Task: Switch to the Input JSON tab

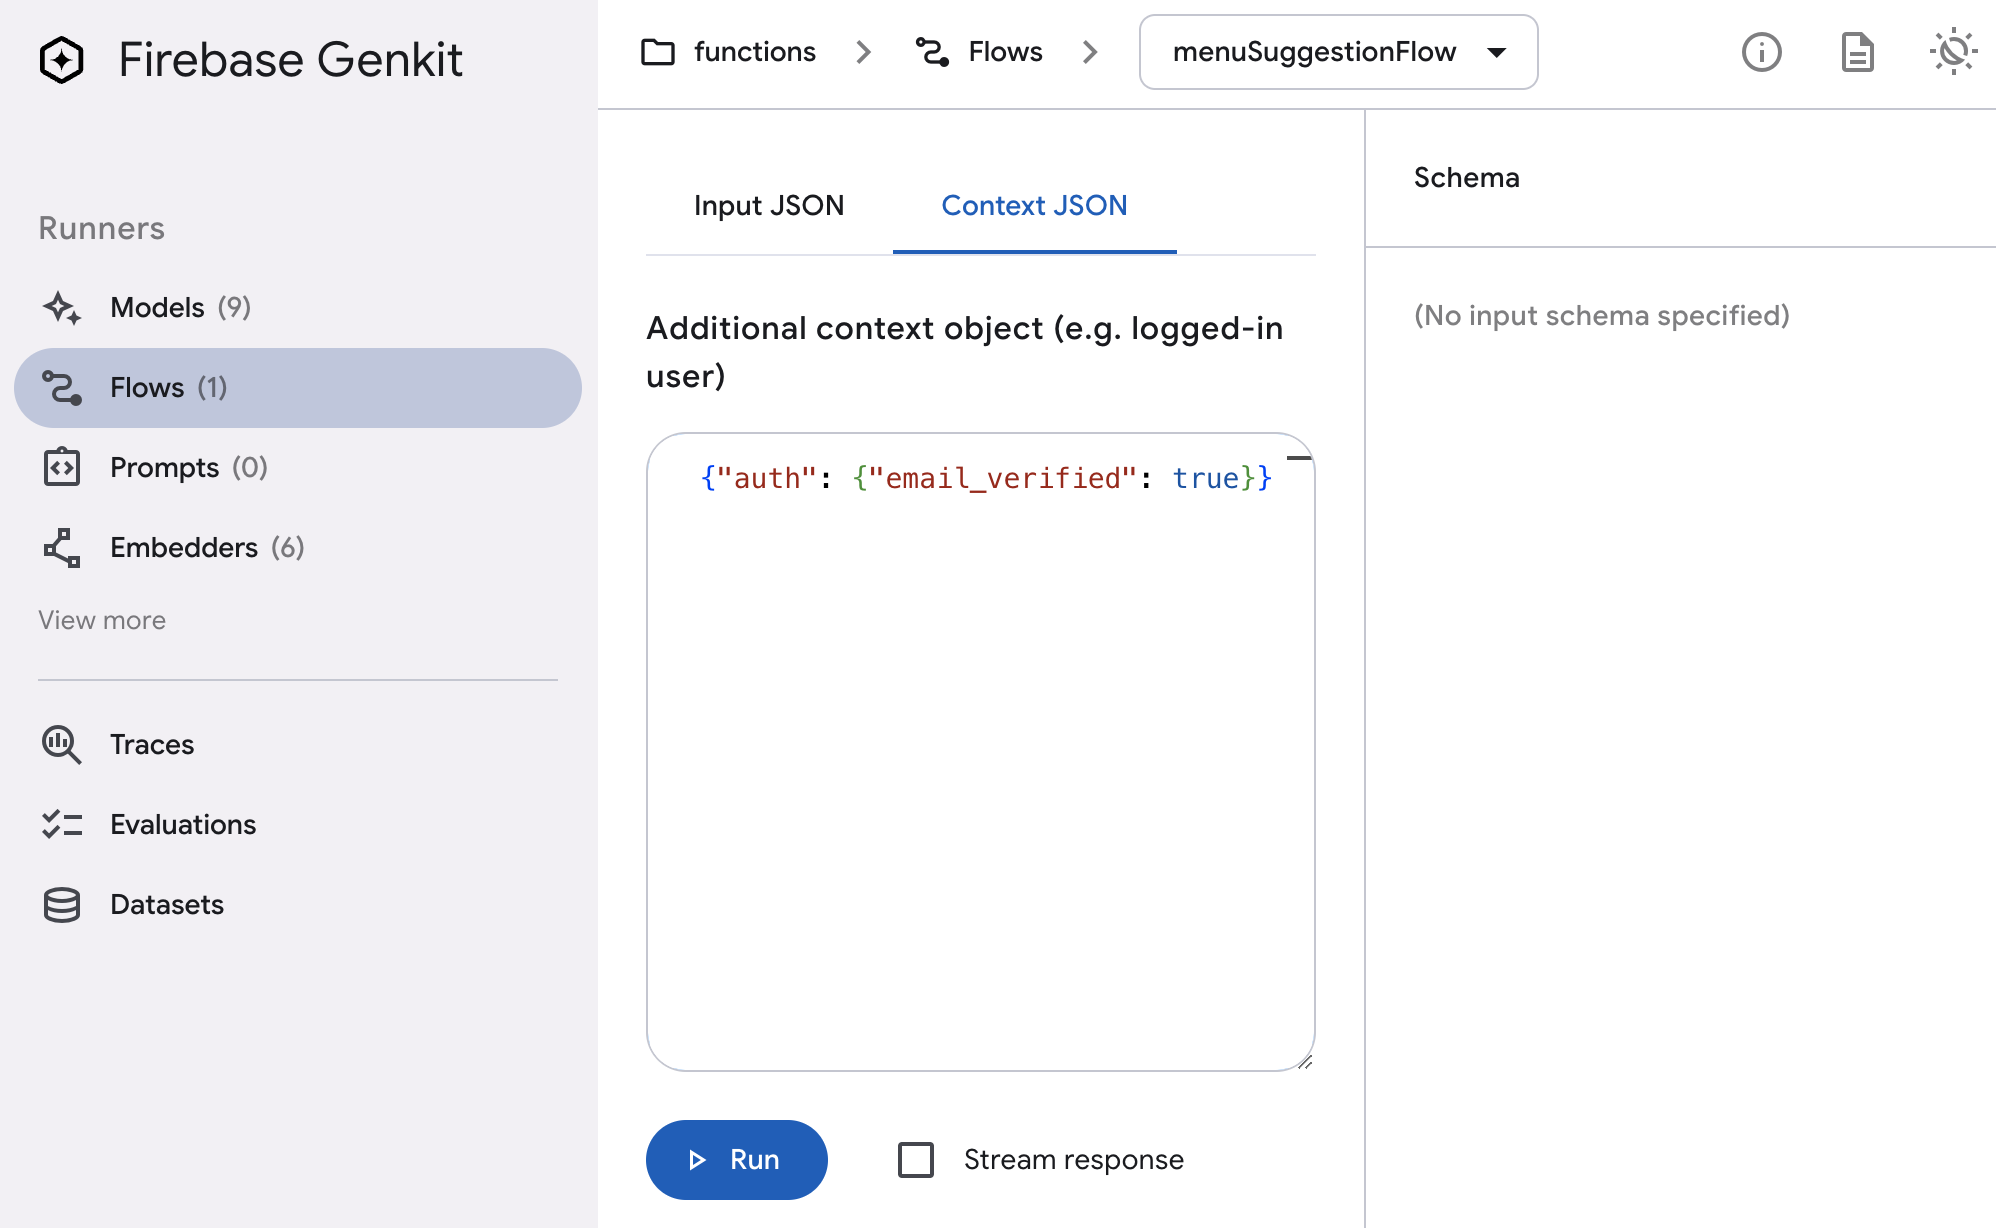Action: click(769, 206)
